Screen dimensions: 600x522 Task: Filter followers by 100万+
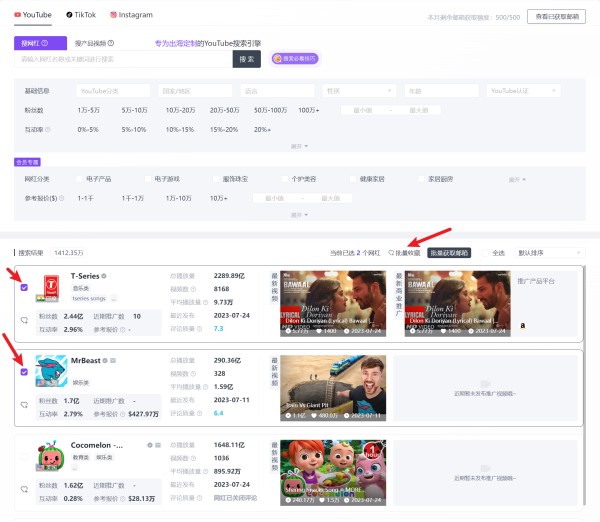point(308,110)
